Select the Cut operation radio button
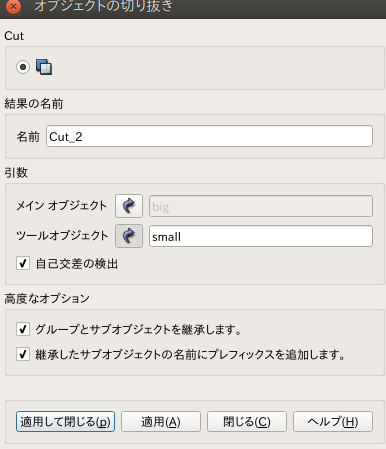This screenshot has width=386, height=449. tap(23, 67)
